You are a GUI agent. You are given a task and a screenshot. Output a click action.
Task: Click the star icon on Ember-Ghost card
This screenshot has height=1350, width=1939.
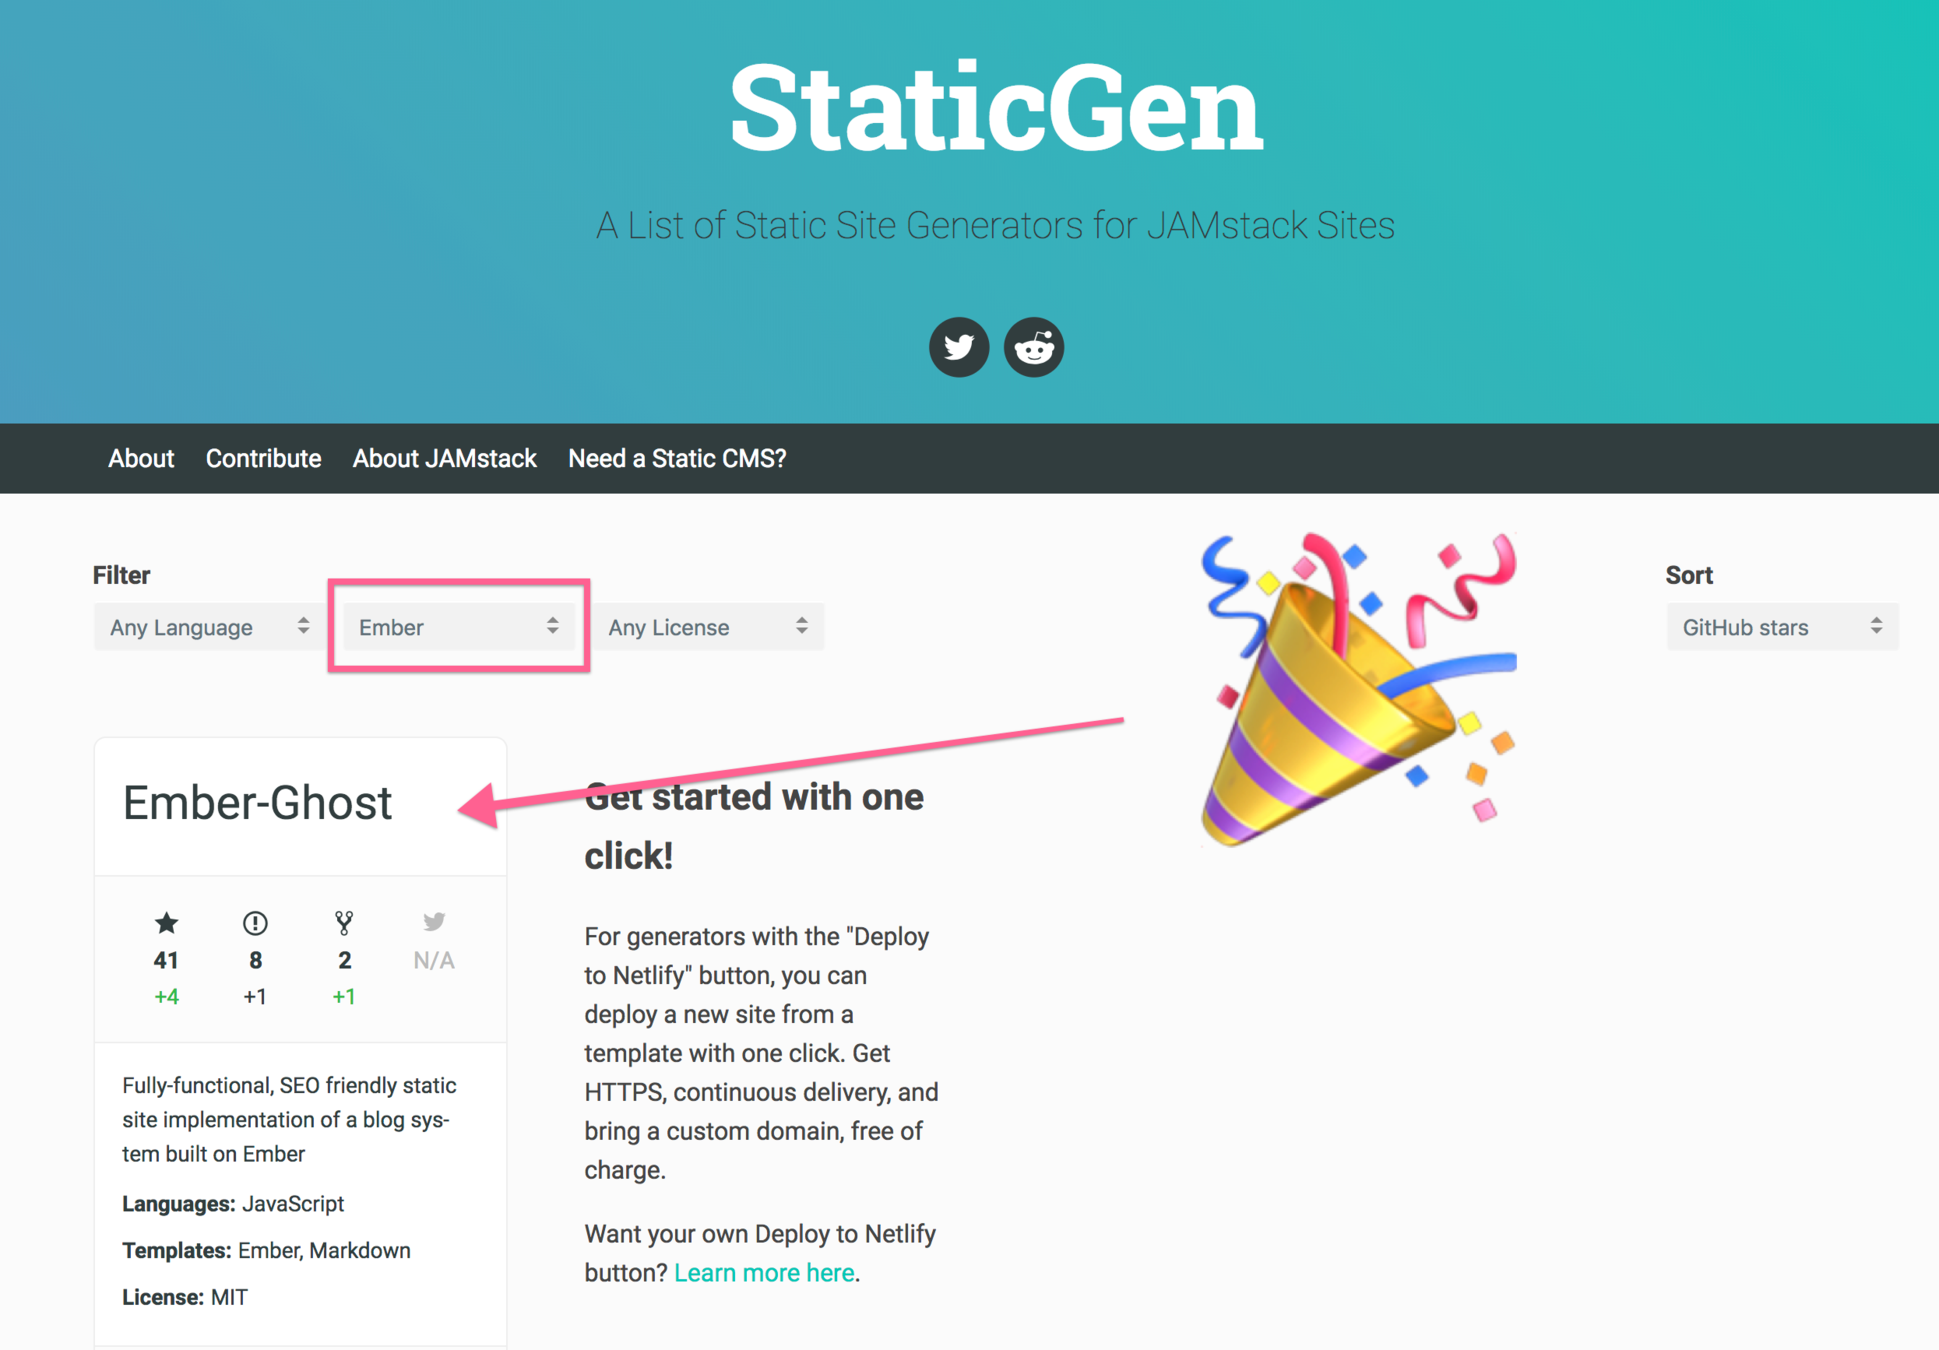[166, 922]
